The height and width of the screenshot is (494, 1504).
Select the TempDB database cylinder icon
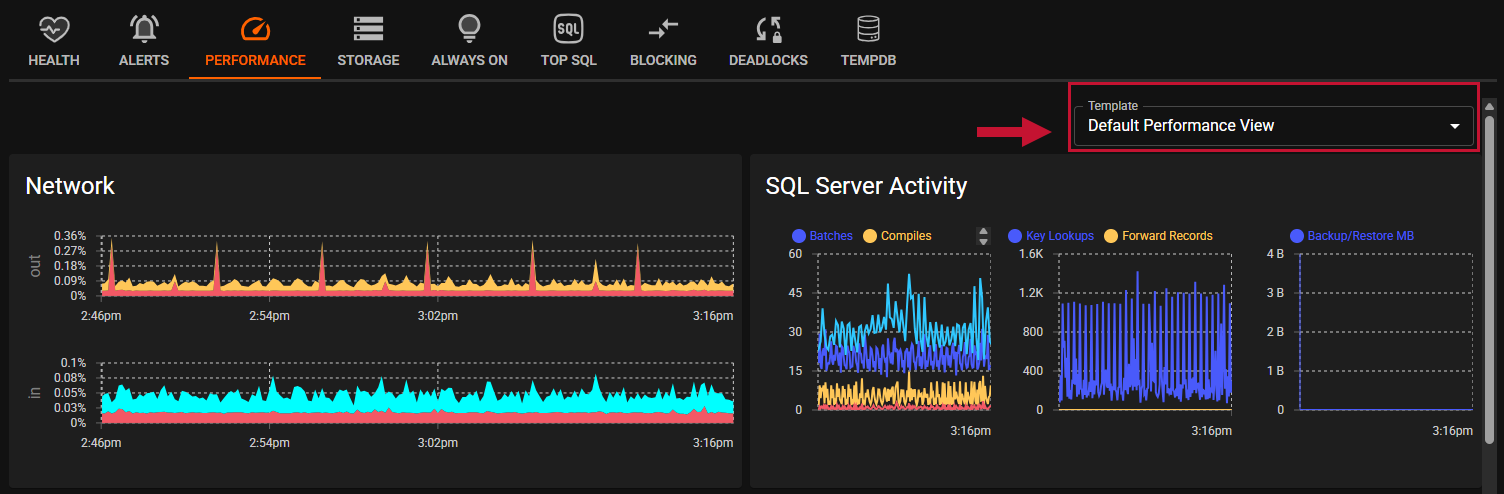(x=868, y=28)
